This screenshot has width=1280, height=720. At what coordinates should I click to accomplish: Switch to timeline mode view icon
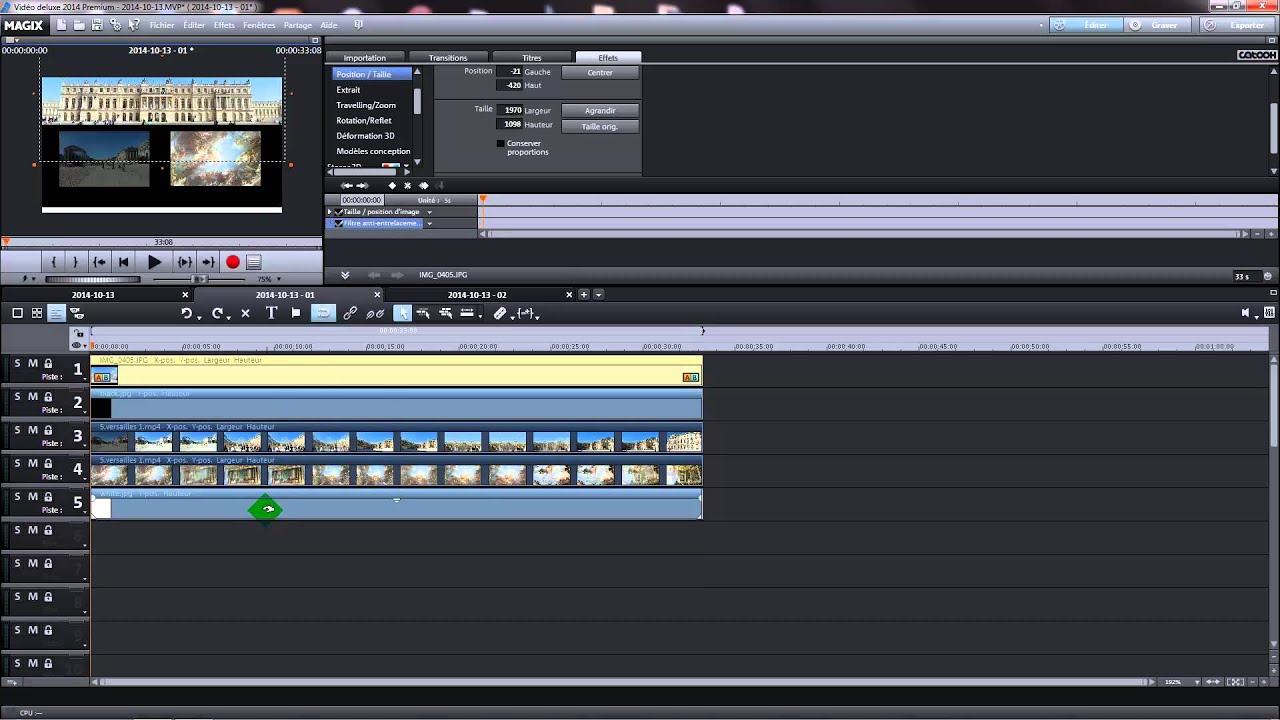point(56,313)
